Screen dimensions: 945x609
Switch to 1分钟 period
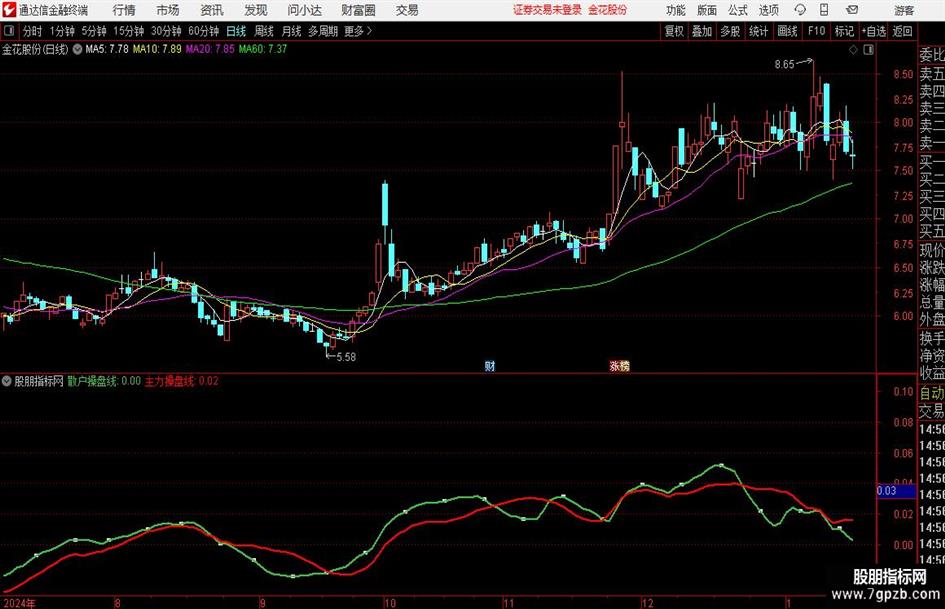click(x=61, y=31)
